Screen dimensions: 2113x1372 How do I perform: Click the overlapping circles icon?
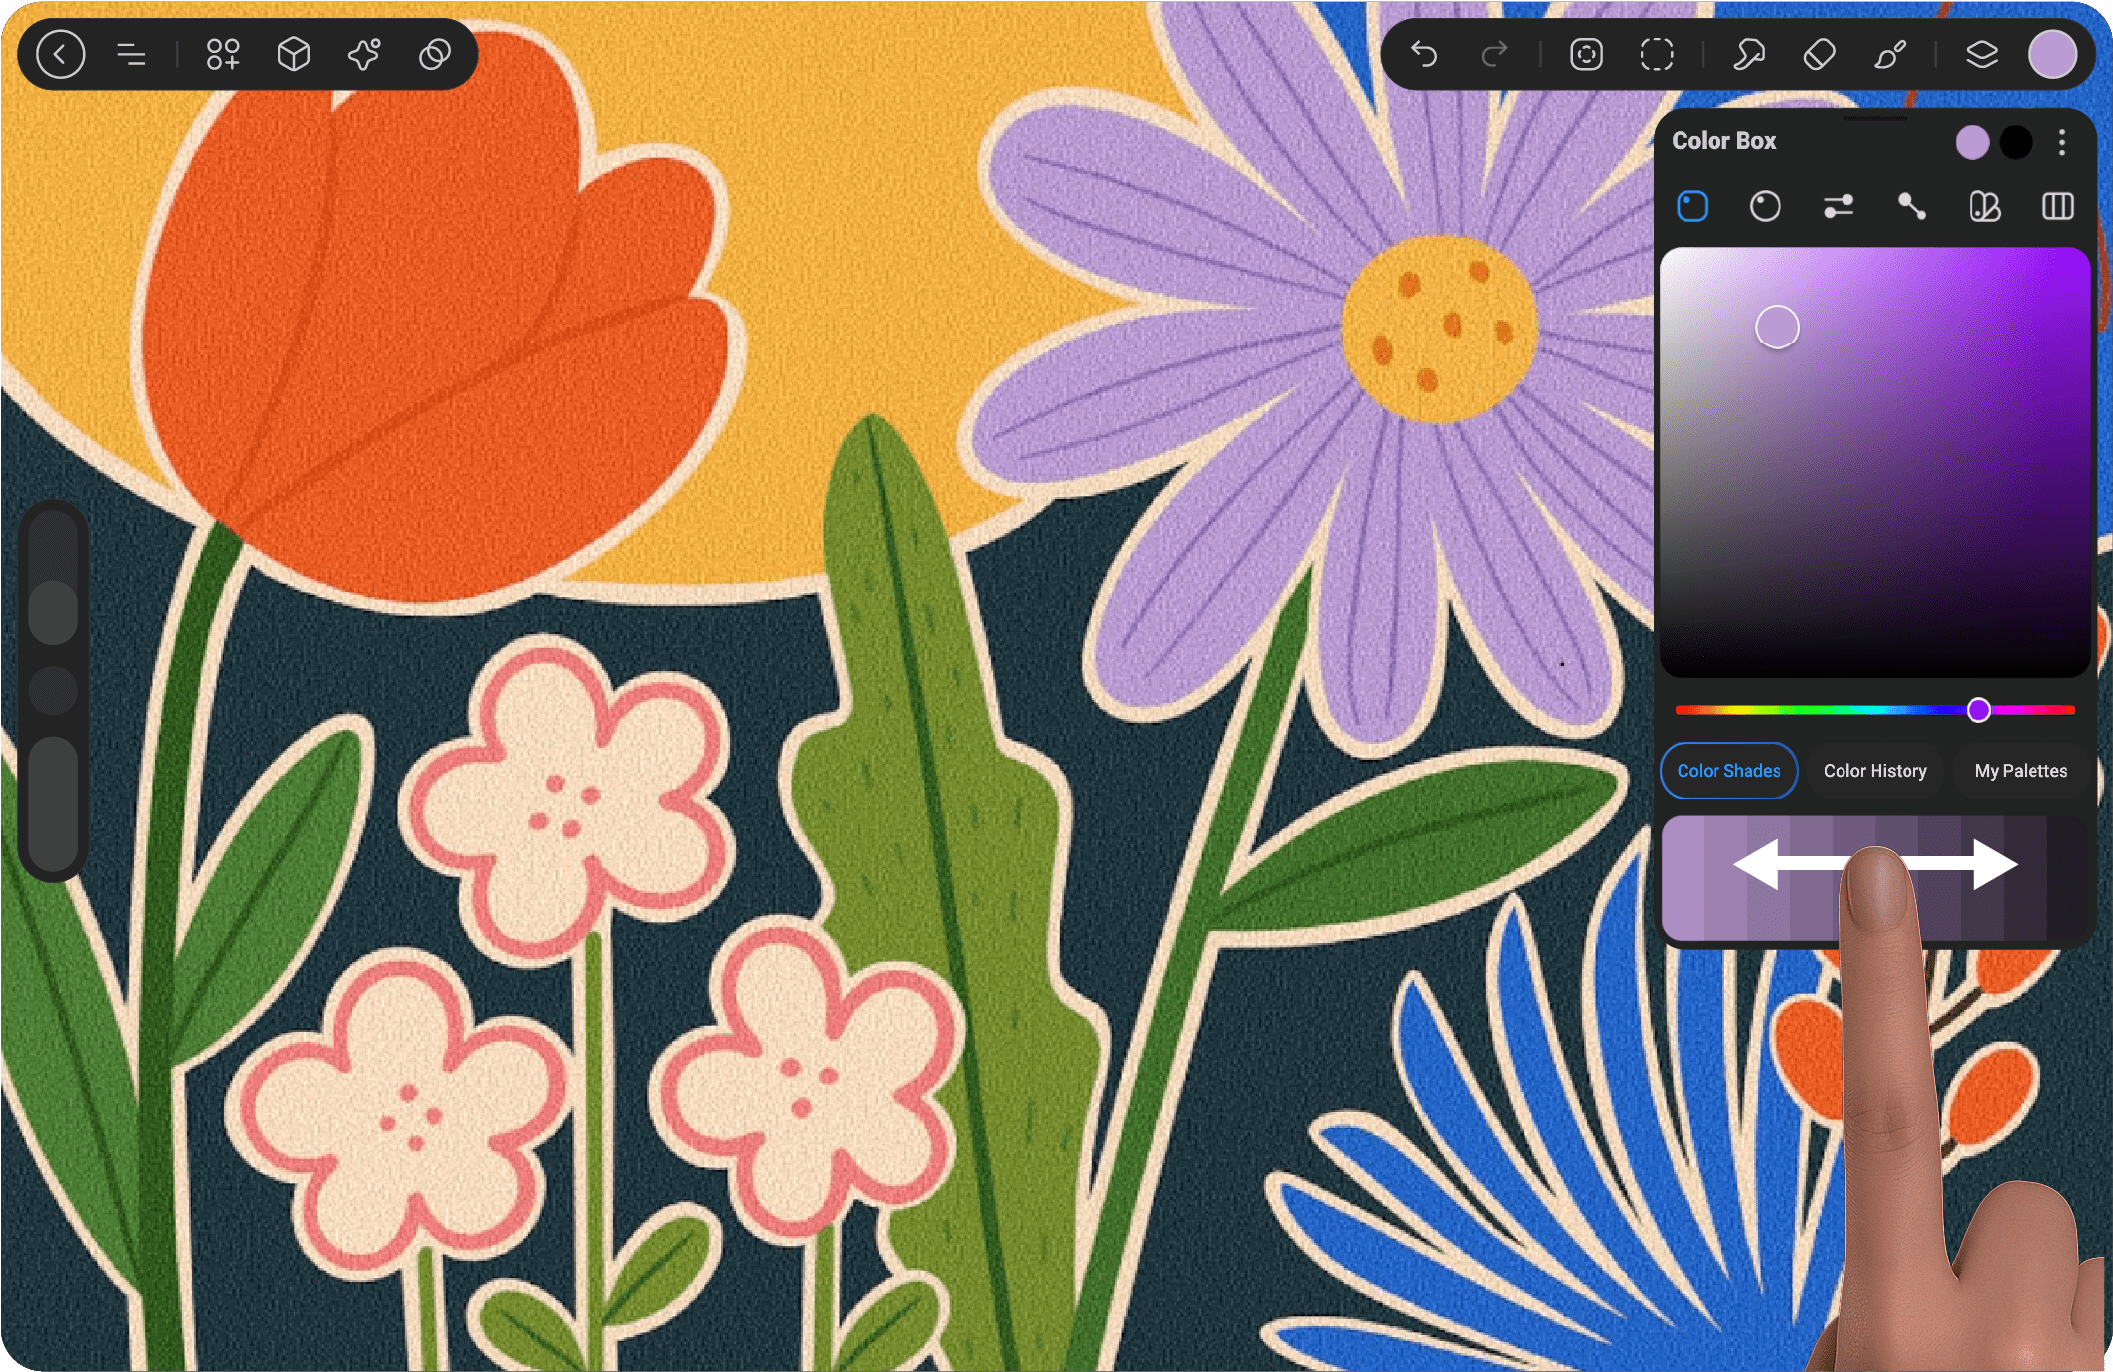(x=435, y=54)
